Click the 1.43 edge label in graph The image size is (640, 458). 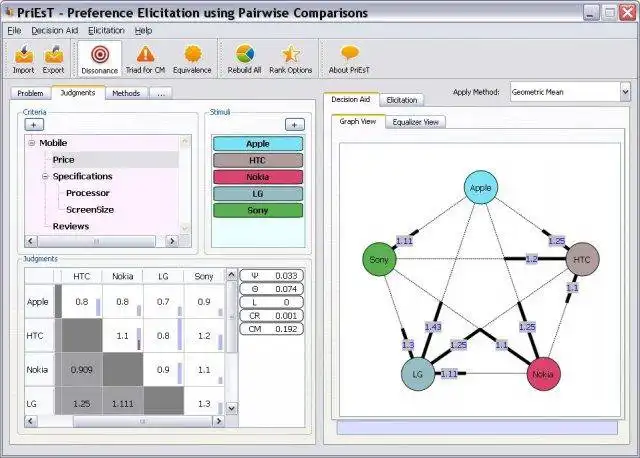click(x=433, y=327)
